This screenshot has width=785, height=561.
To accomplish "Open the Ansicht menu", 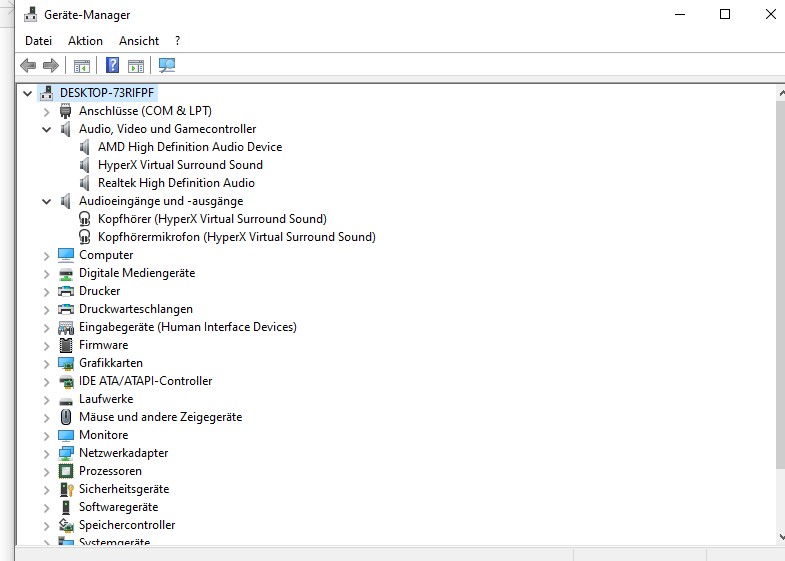I will click(x=139, y=41).
